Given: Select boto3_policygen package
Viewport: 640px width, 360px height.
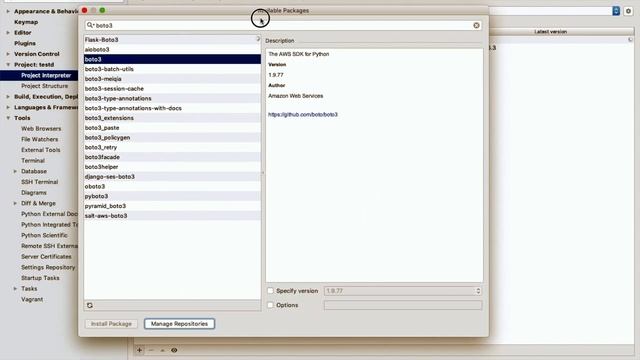Looking at the screenshot, I should 172,138.
